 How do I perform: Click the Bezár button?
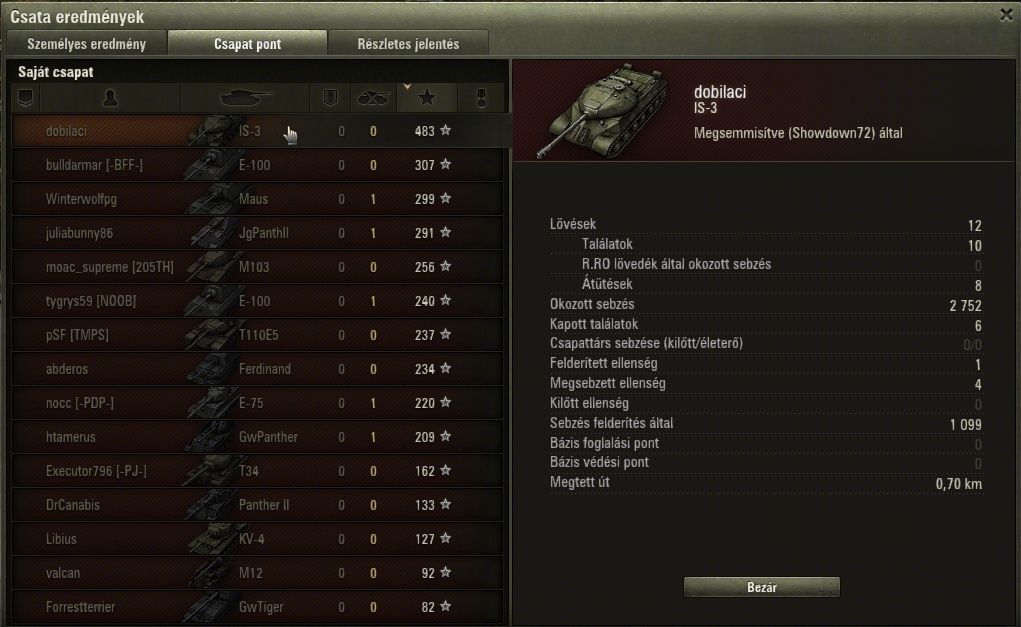[x=762, y=587]
